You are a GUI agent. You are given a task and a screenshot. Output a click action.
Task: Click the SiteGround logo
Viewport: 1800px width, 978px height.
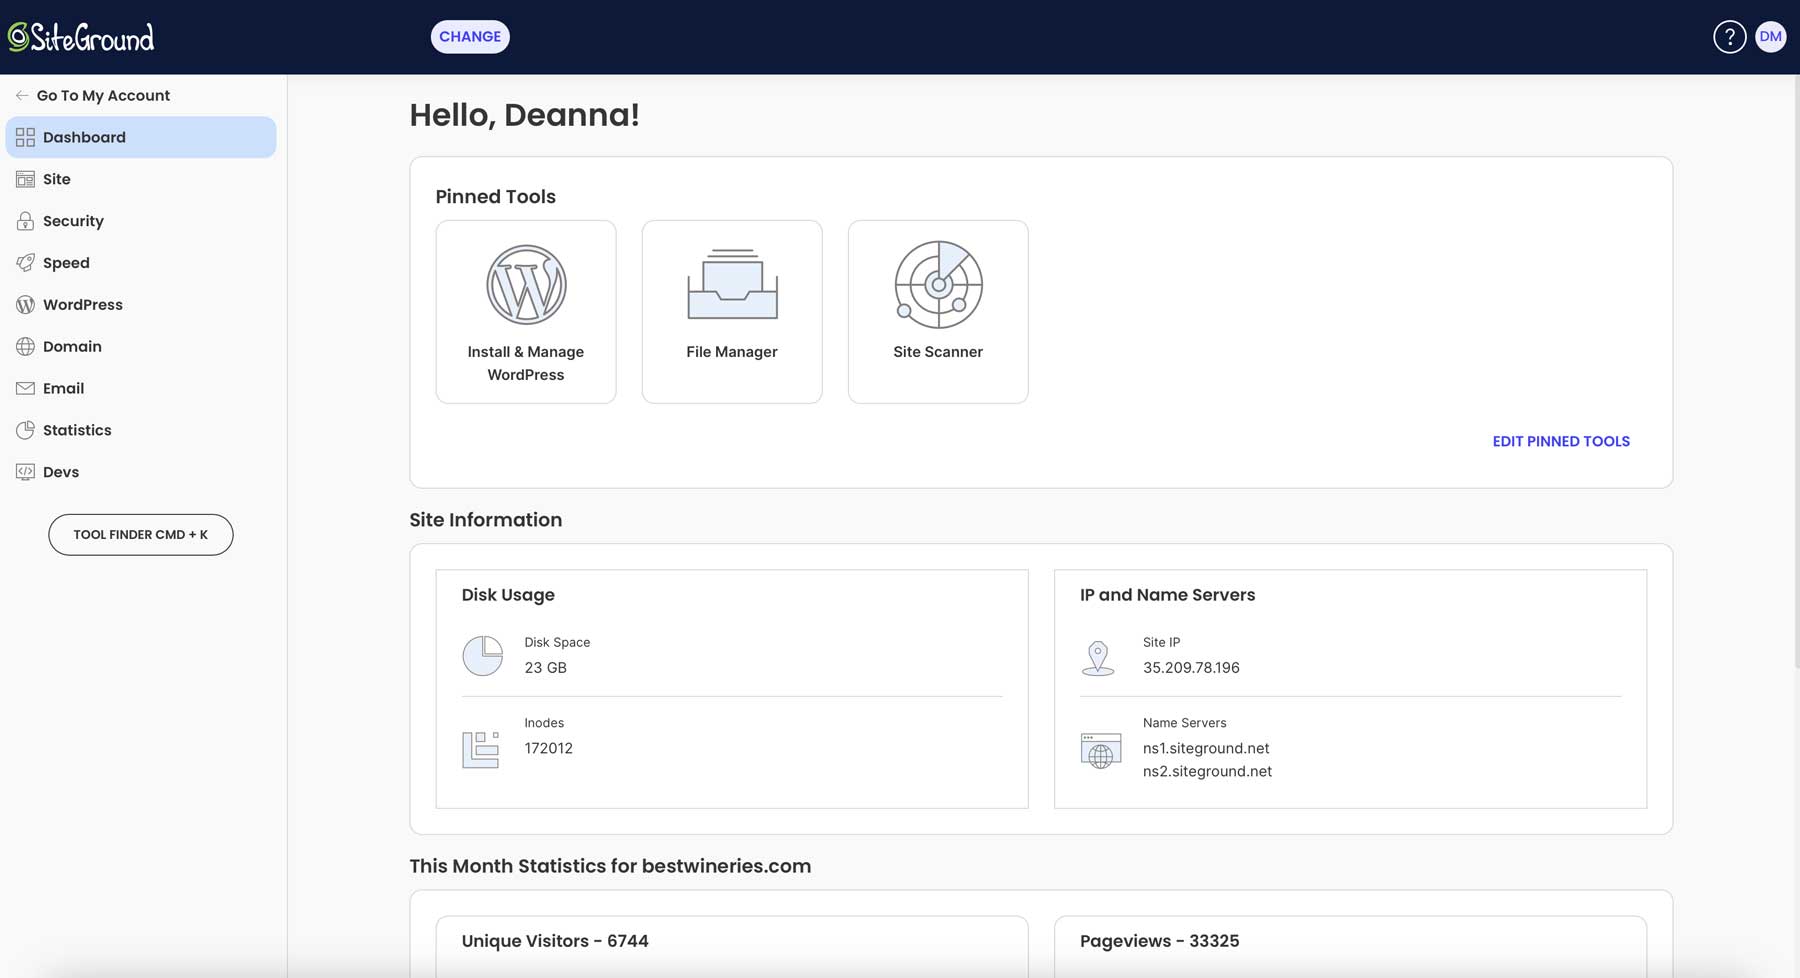click(x=82, y=36)
